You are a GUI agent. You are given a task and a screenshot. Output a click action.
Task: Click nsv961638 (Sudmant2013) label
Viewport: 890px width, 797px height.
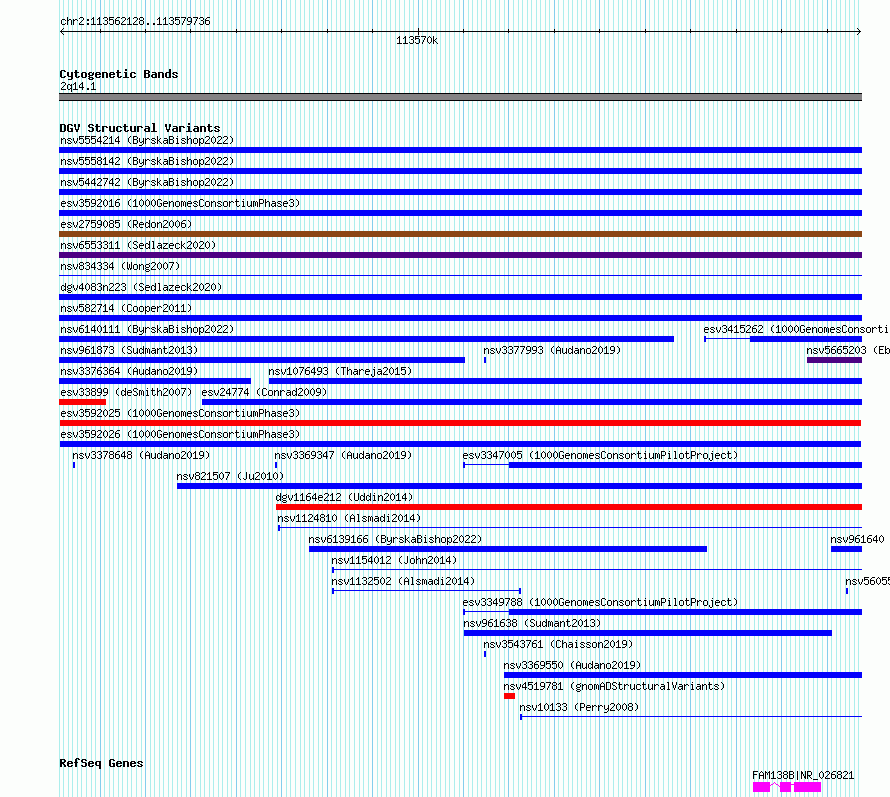coord(532,623)
